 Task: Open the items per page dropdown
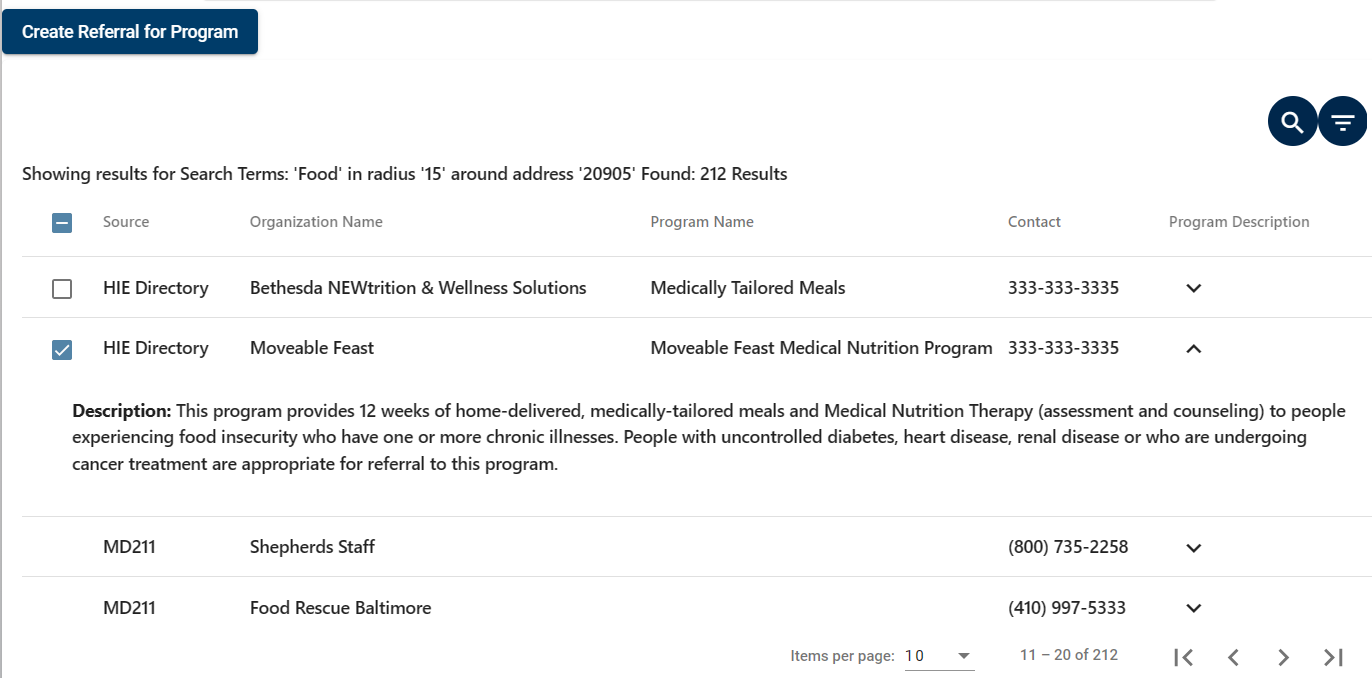point(936,655)
